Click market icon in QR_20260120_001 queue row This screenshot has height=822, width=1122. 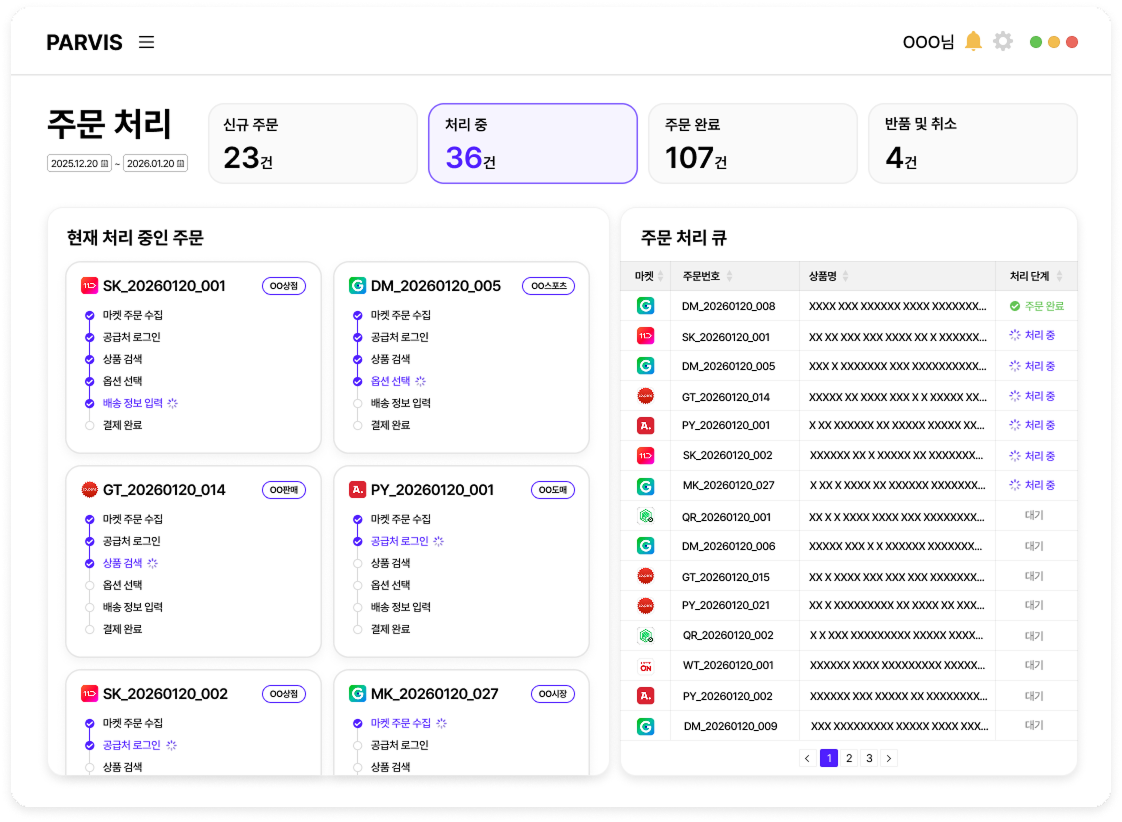(x=645, y=516)
